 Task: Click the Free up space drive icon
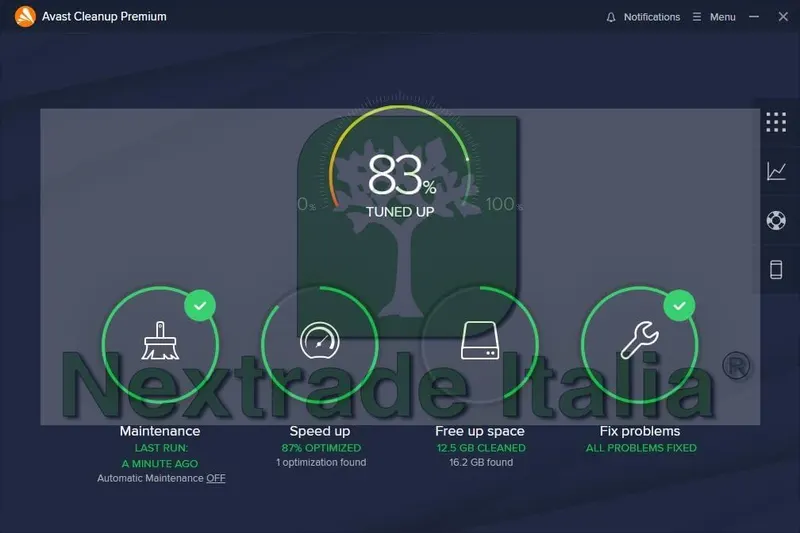(x=480, y=341)
